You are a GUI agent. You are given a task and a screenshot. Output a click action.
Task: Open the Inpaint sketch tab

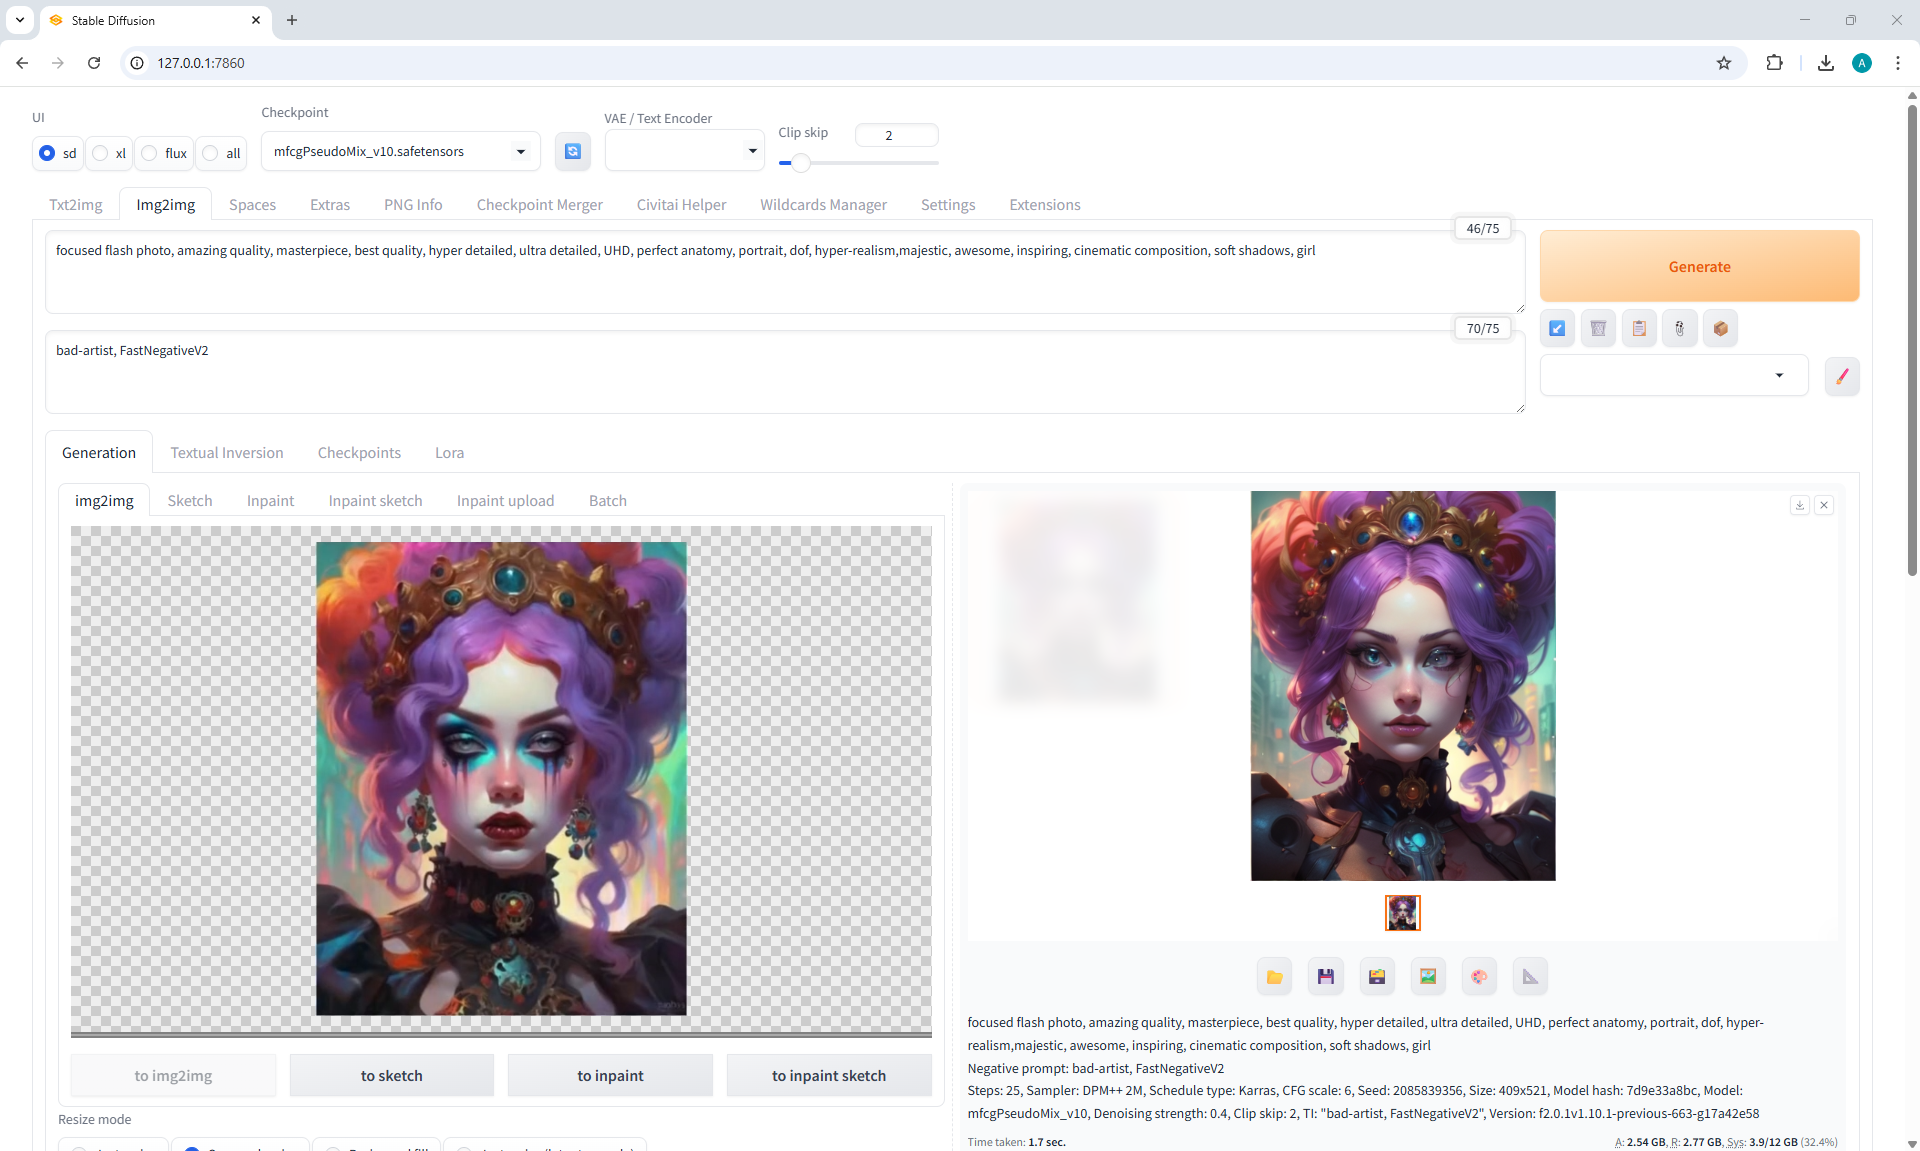(x=375, y=501)
